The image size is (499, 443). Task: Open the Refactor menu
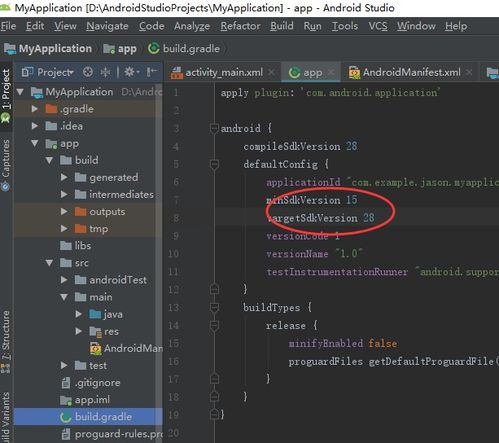240,26
